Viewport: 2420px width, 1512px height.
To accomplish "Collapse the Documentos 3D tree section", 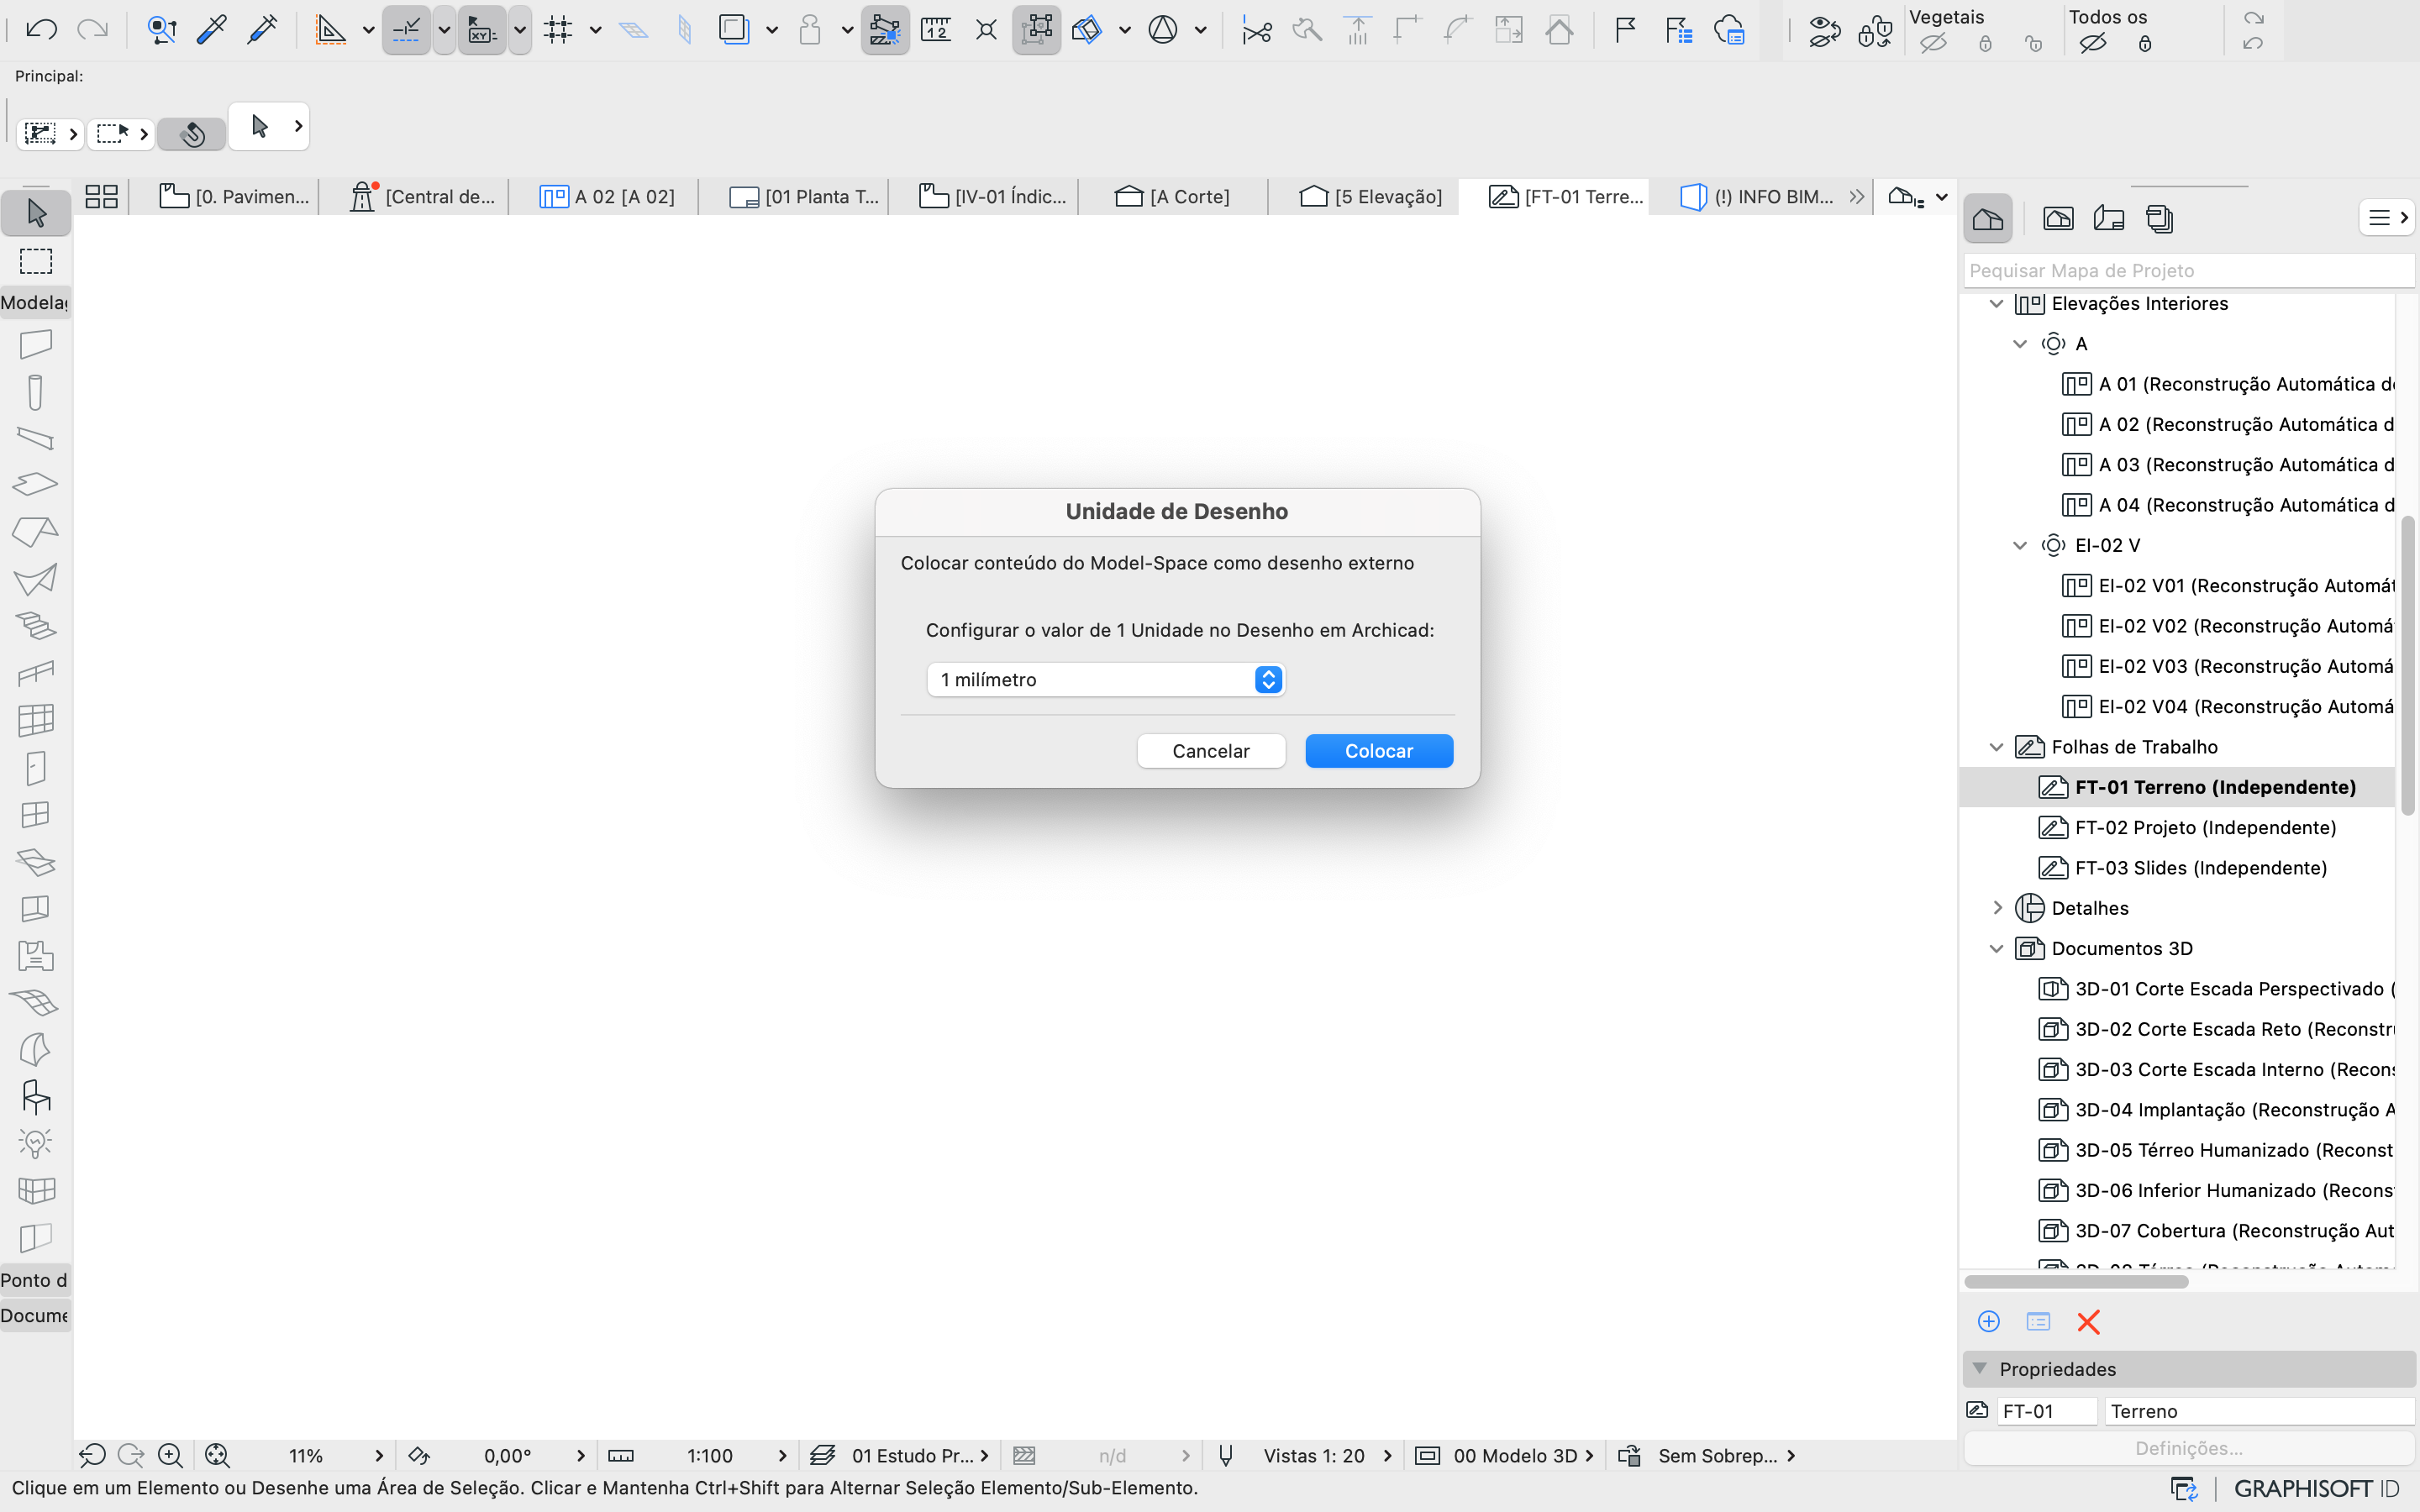I will [1996, 948].
